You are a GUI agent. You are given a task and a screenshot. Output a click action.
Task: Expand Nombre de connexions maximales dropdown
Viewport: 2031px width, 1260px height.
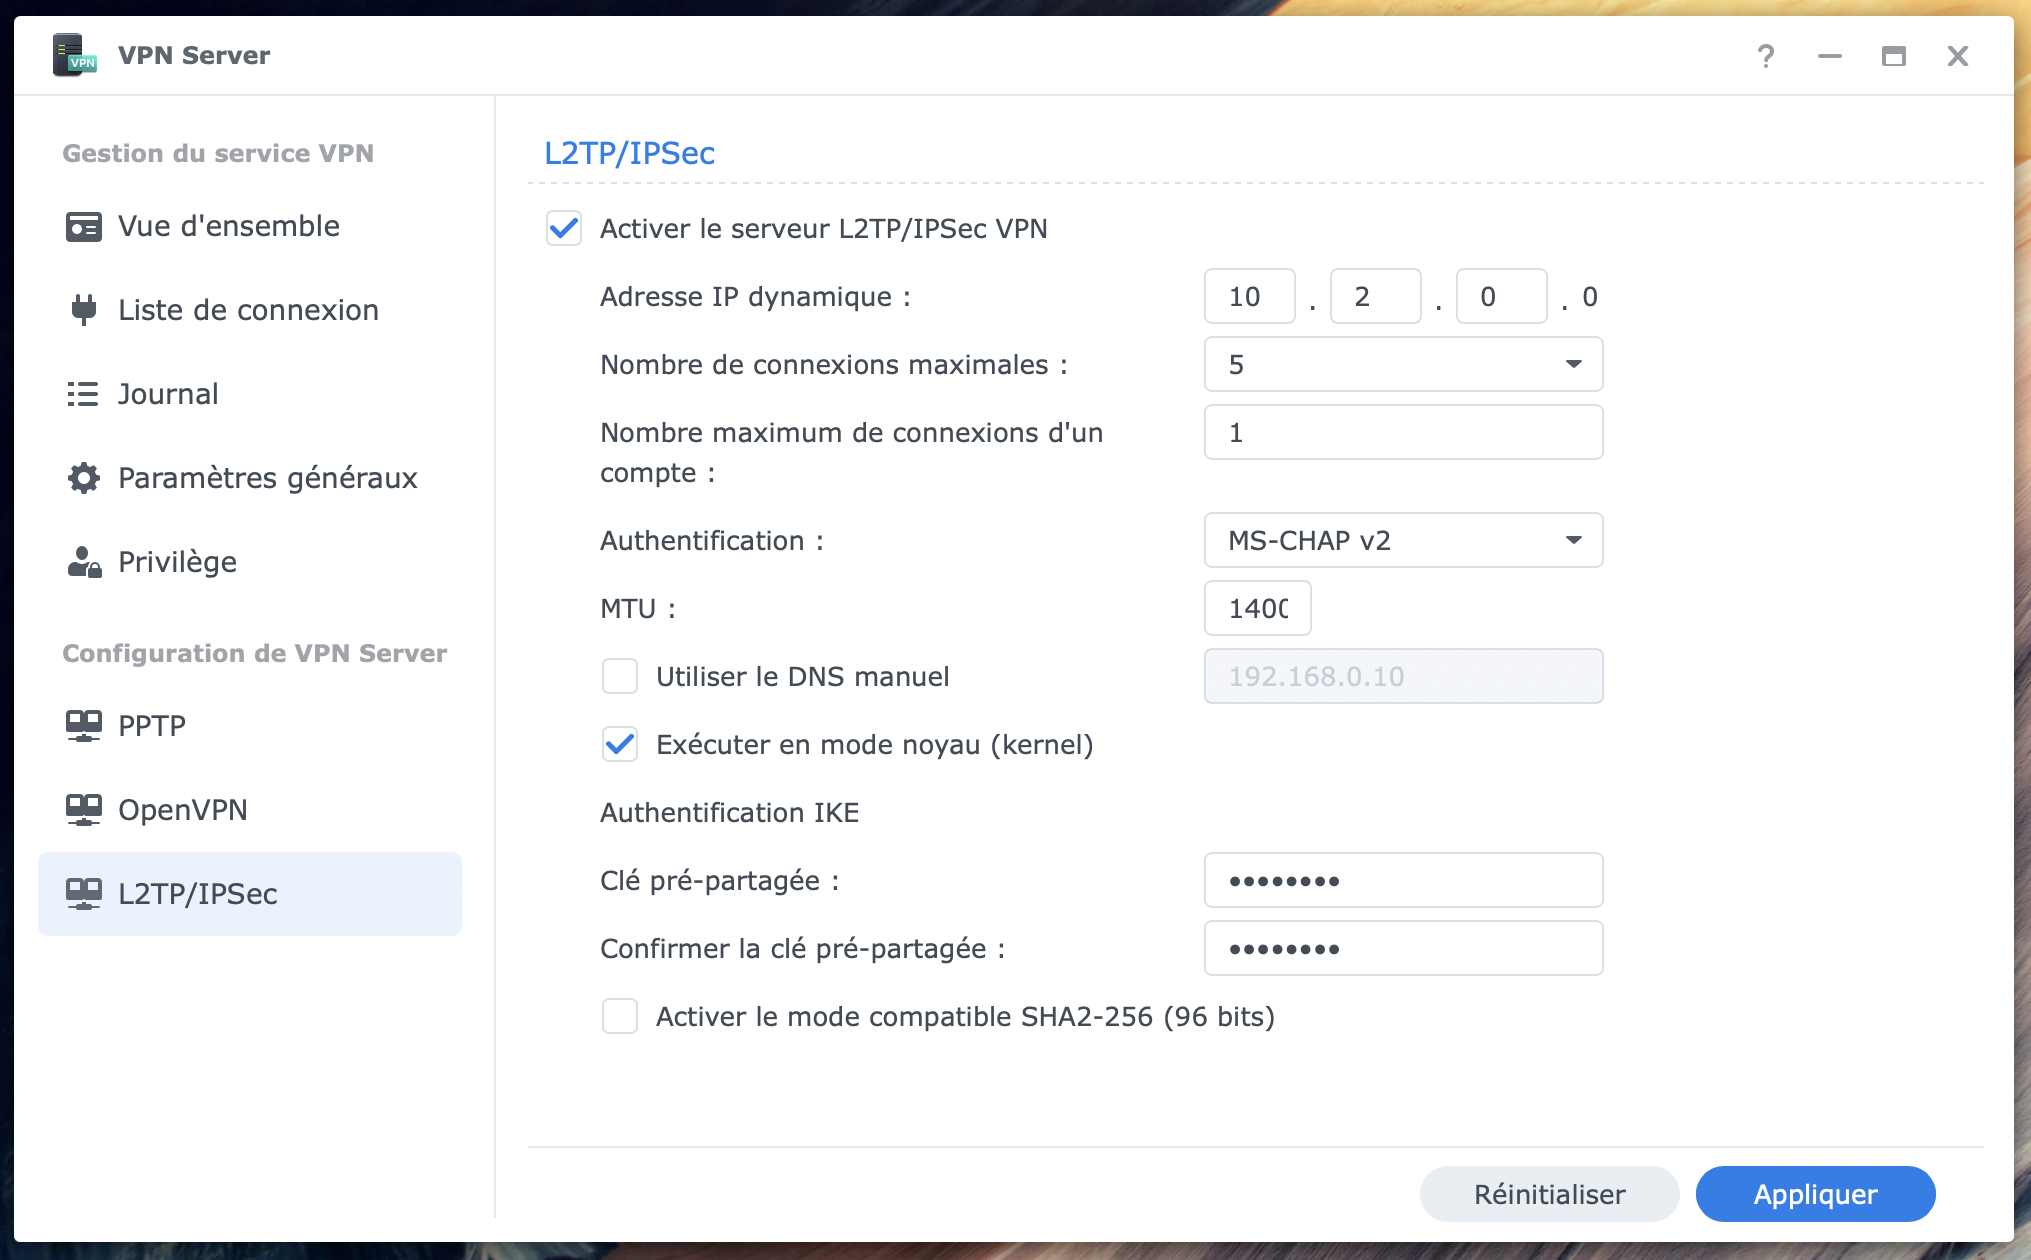point(1402,364)
